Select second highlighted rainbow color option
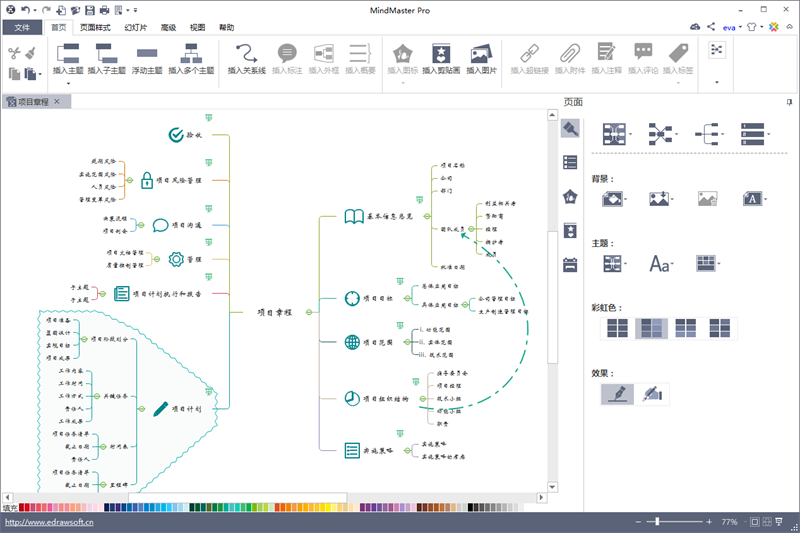 (652, 328)
